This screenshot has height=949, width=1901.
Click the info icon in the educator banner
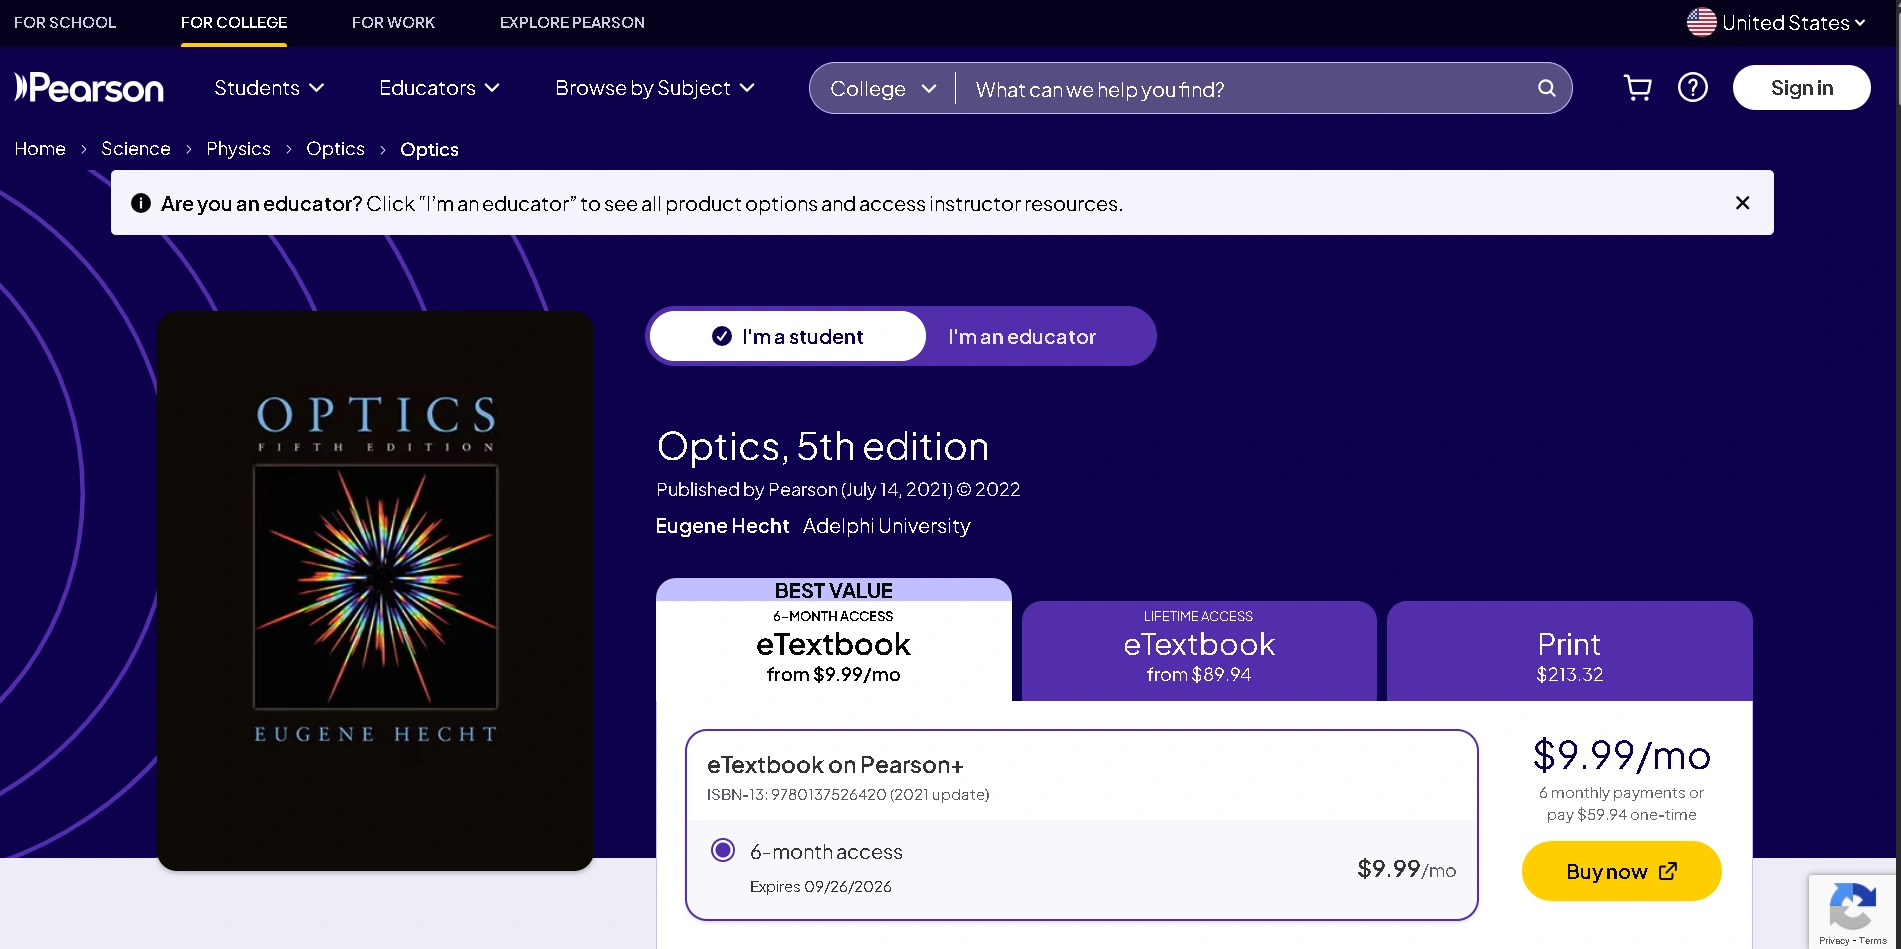coord(141,202)
